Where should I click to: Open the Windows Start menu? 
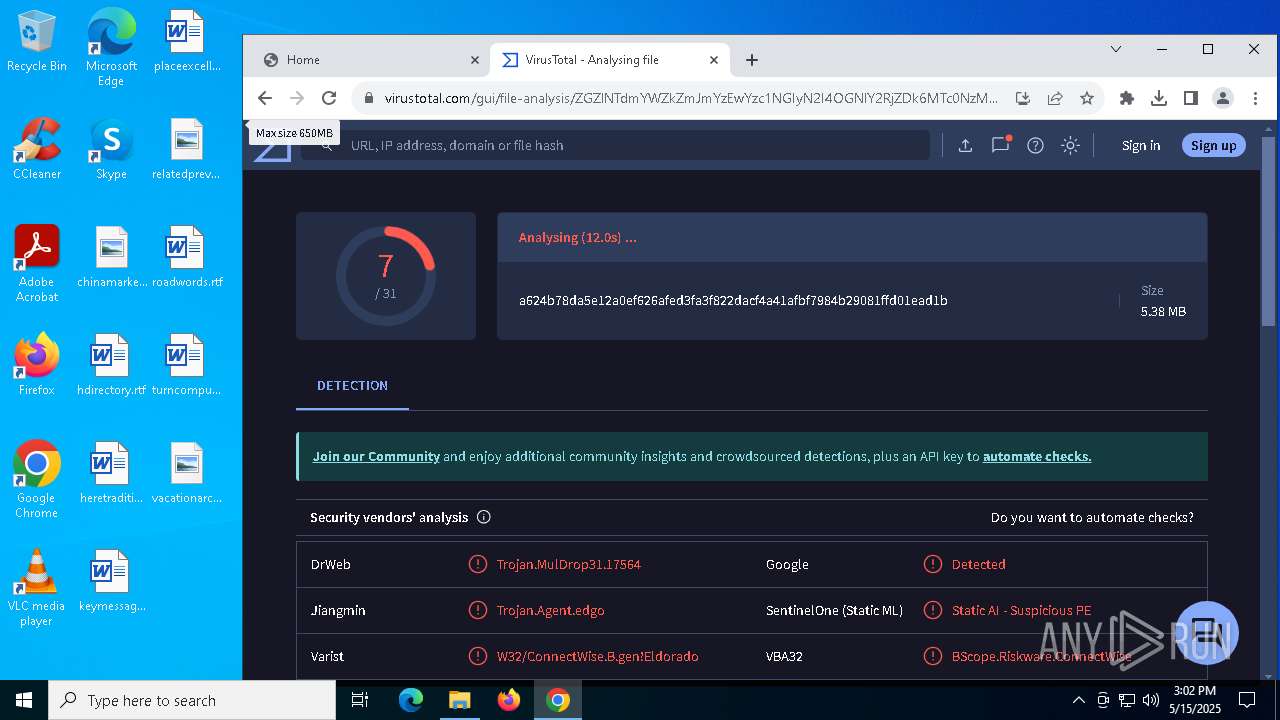pyautogui.click(x=24, y=700)
